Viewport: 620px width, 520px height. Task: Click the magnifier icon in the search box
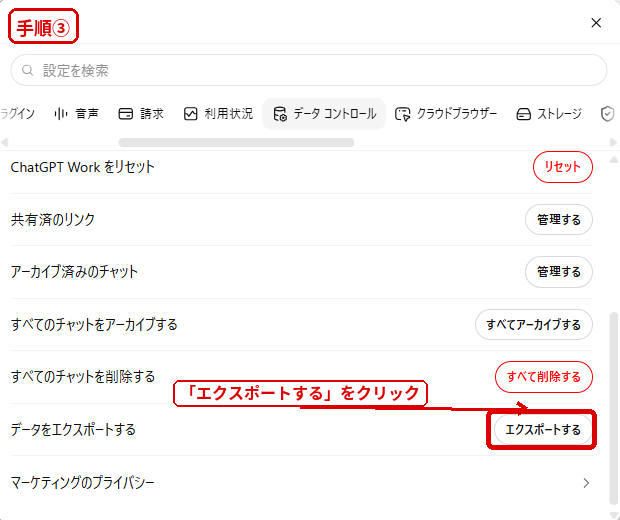(x=27, y=70)
